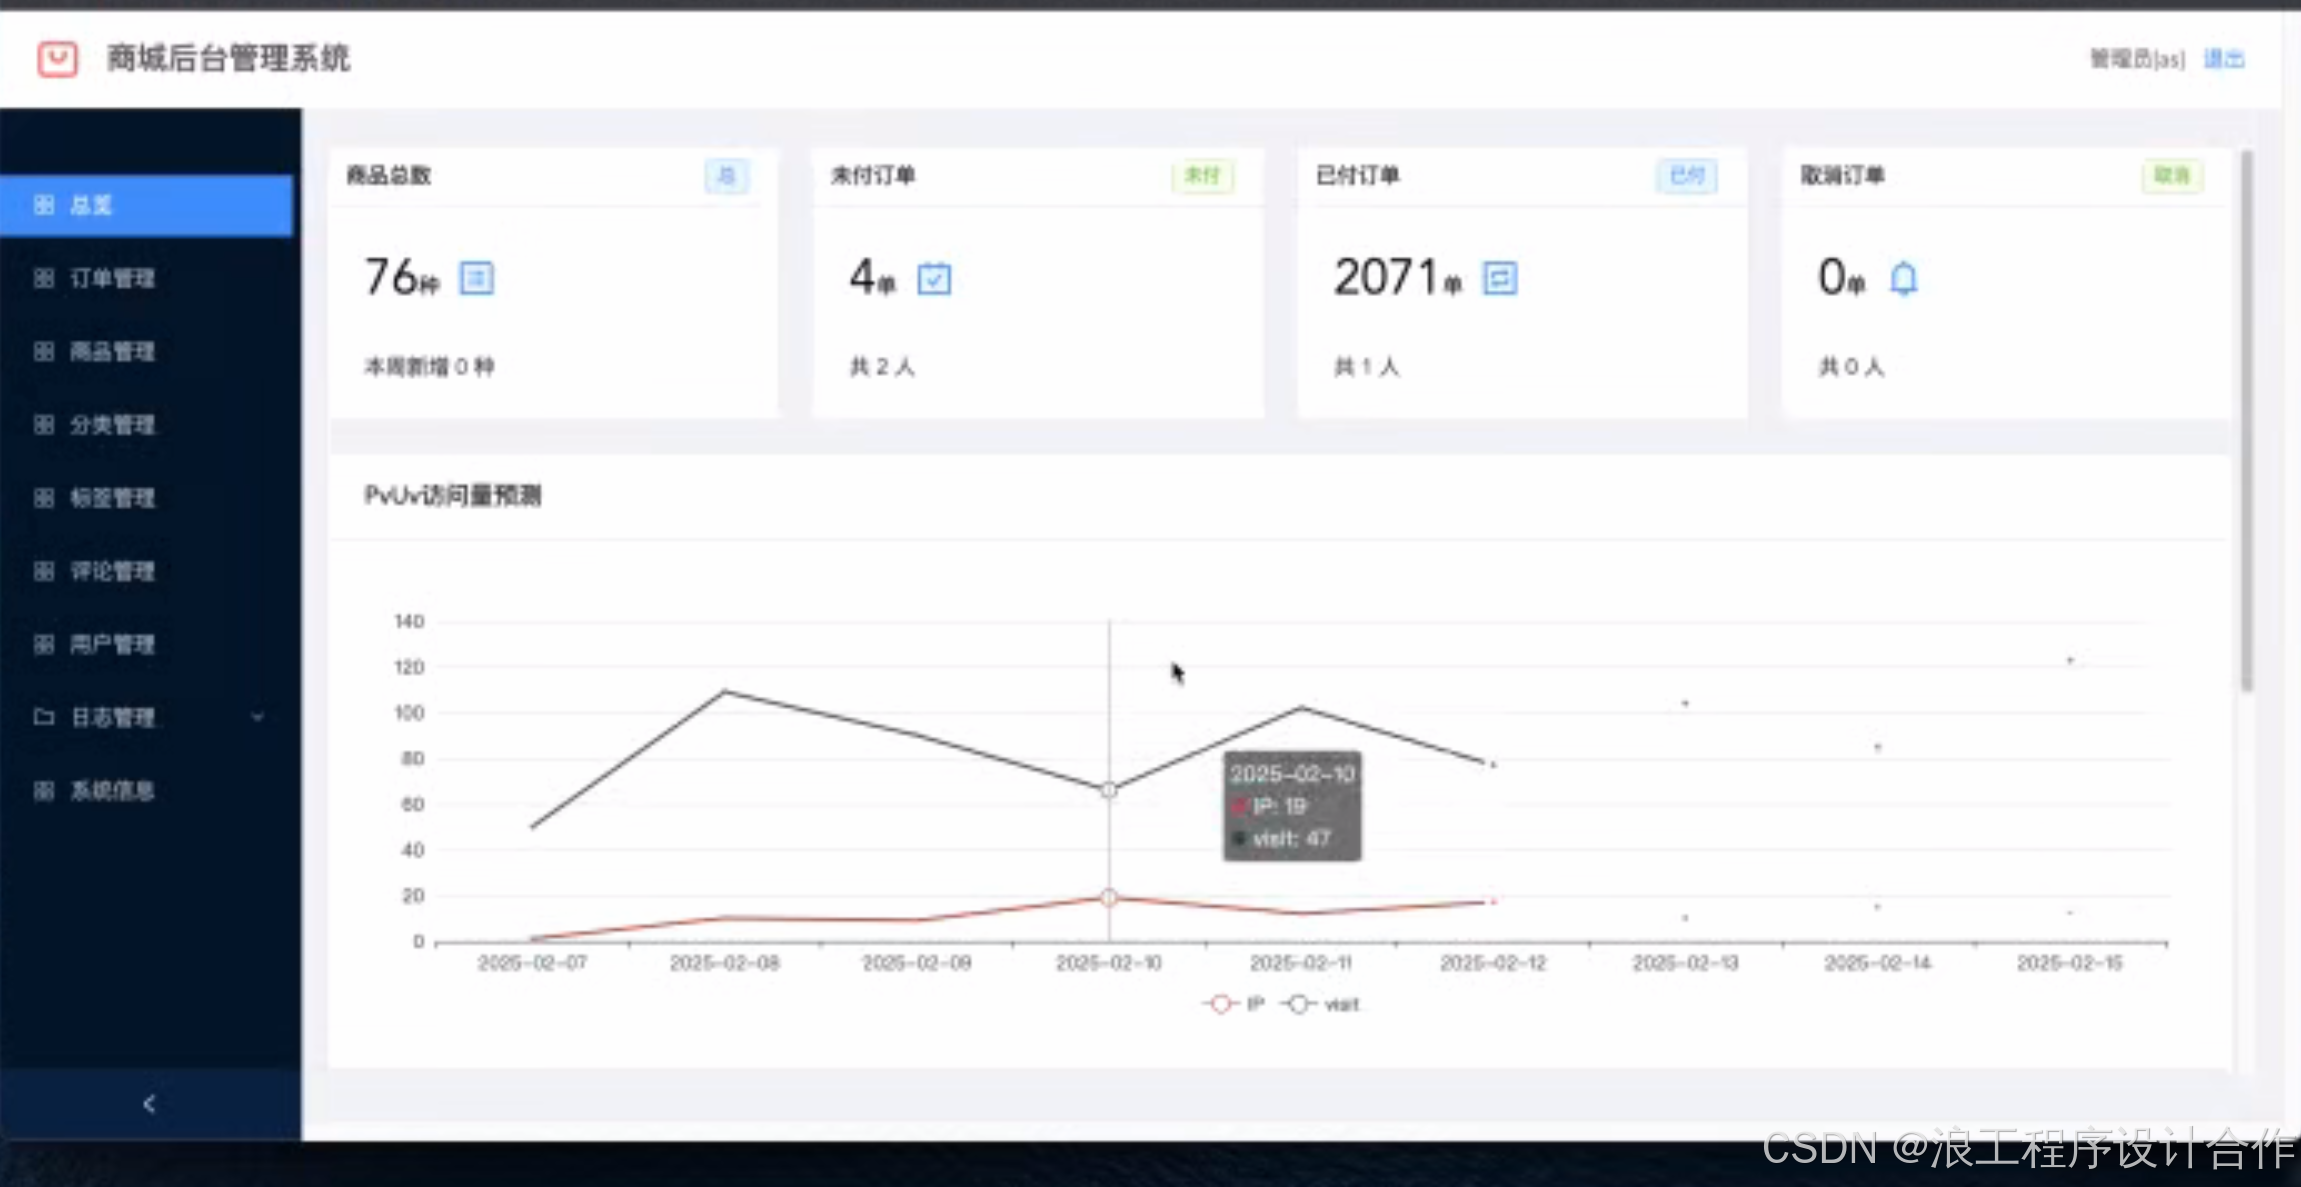Click the 2025-02-10 visit data point

tap(1109, 790)
